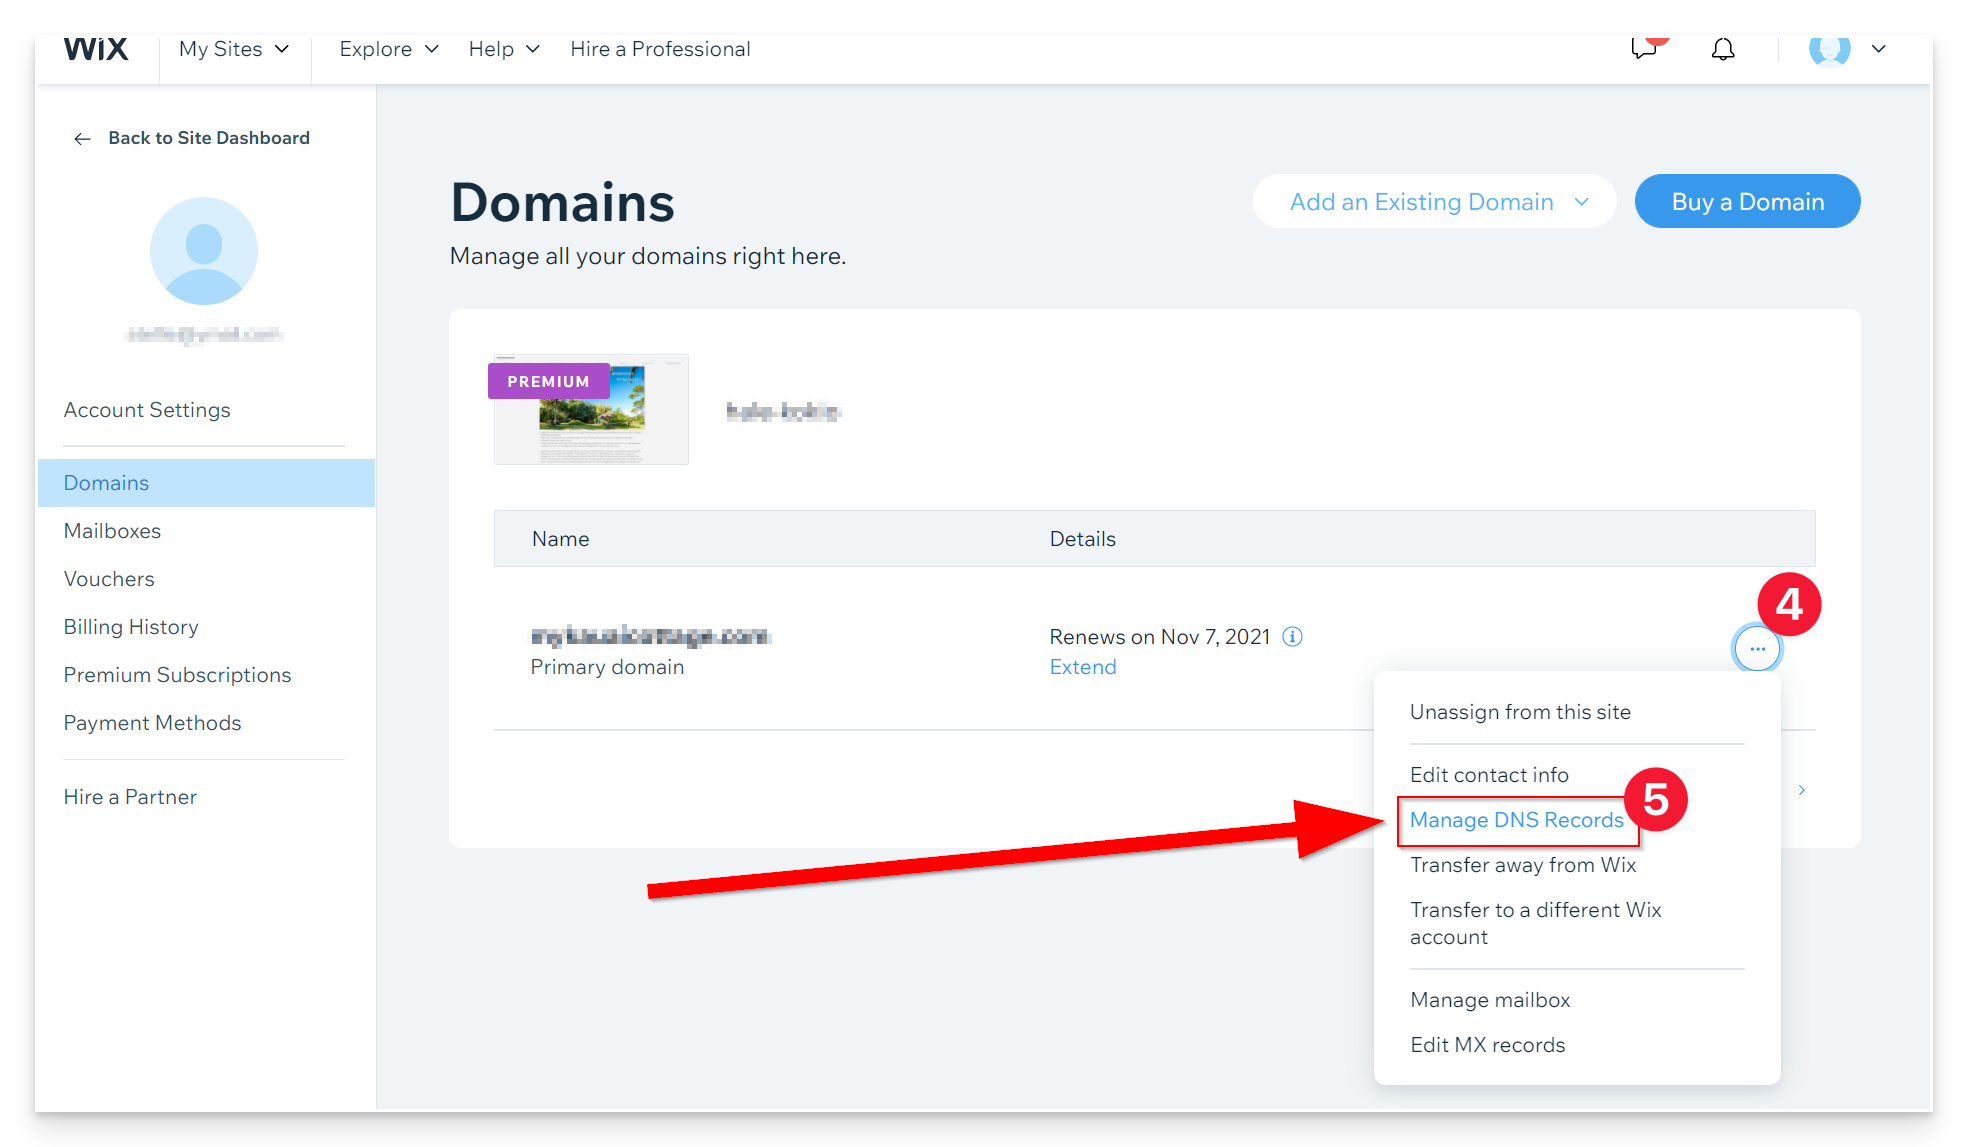Open Premium Subscriptions
The image size is (1968, 1147).
(x=177, y=675)
